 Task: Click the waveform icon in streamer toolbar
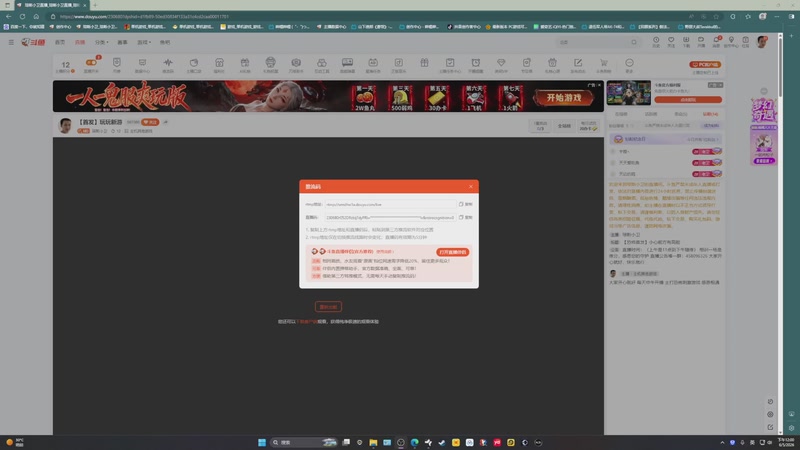168,65
